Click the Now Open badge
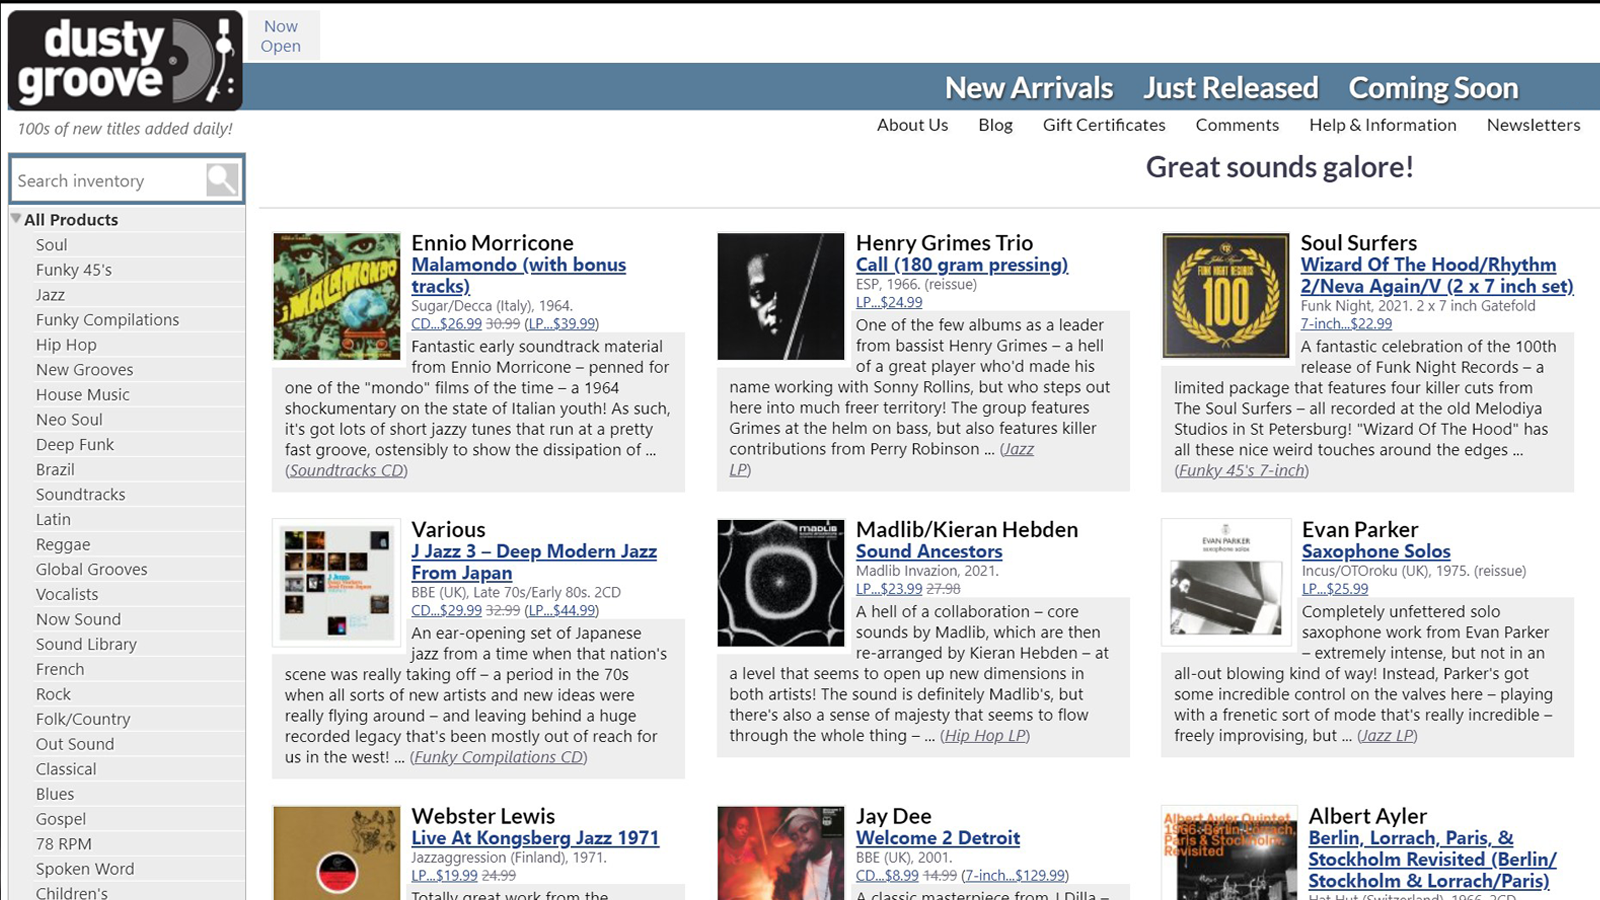 (281, 36)
